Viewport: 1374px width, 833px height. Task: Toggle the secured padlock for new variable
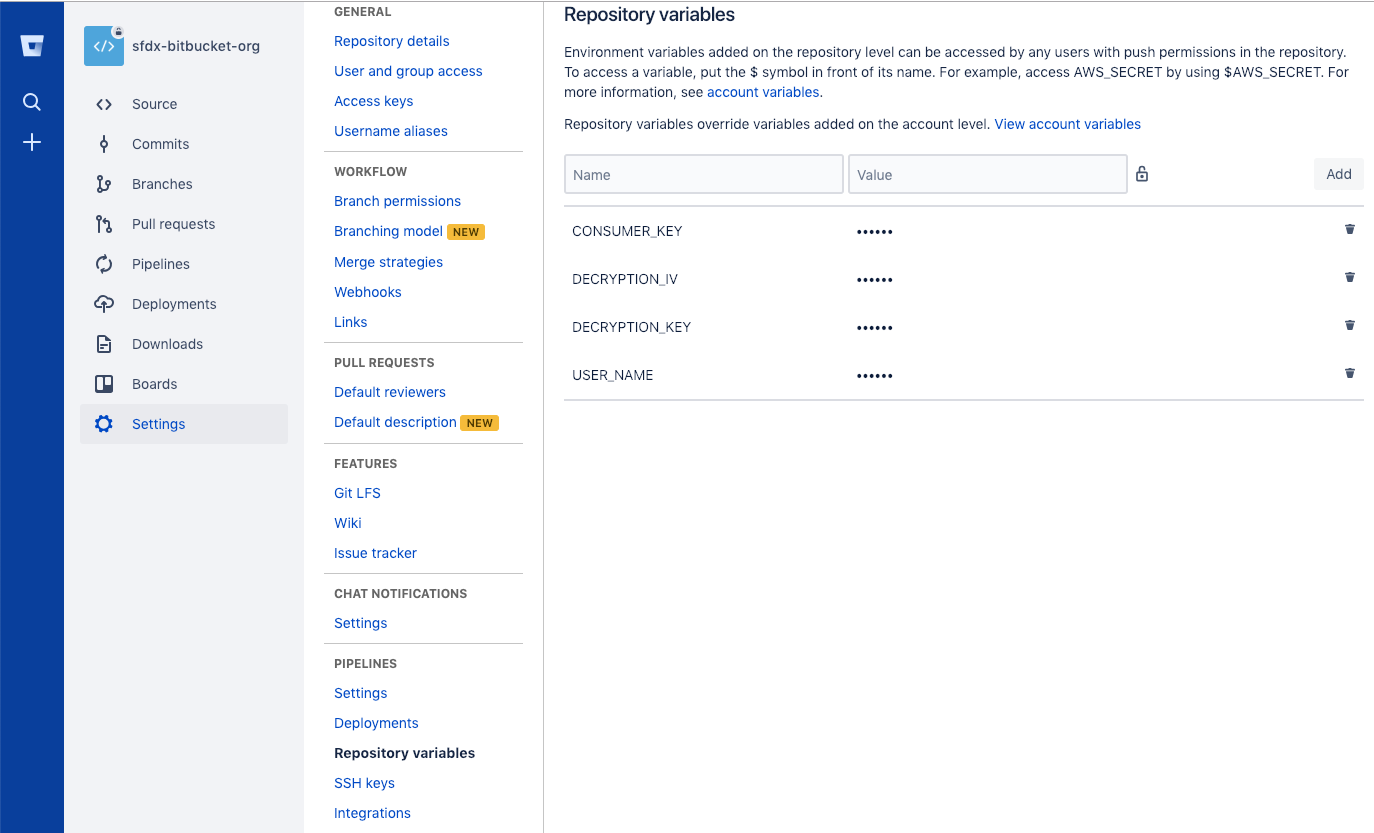pyautogui.click(x=1142, y=174)
